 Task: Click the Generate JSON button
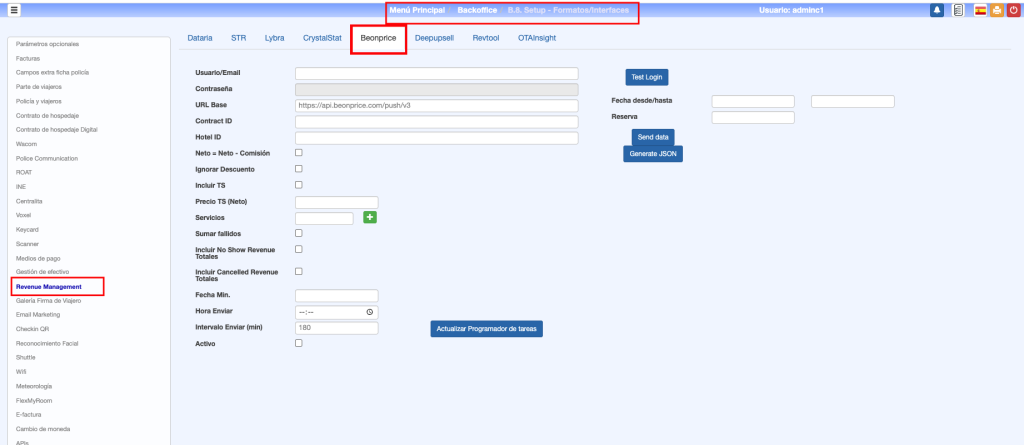652,154
